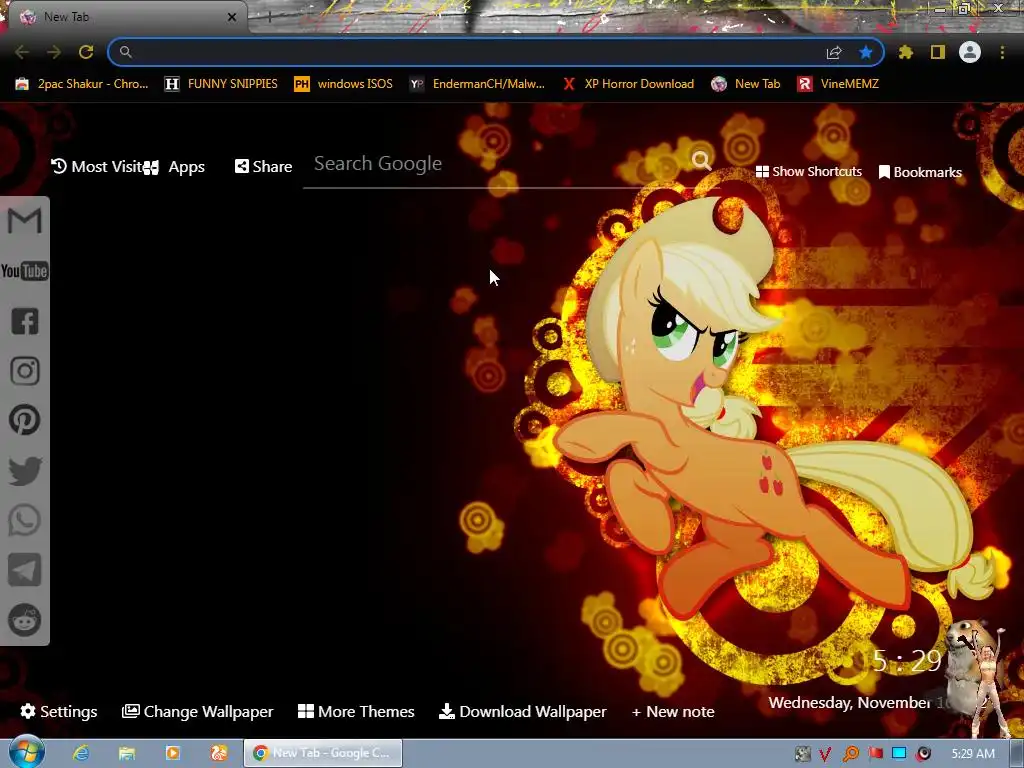Click the magnifier icon beside Search Google
Viewport: 1024px width, 768px height.
(x=701, y=159)
